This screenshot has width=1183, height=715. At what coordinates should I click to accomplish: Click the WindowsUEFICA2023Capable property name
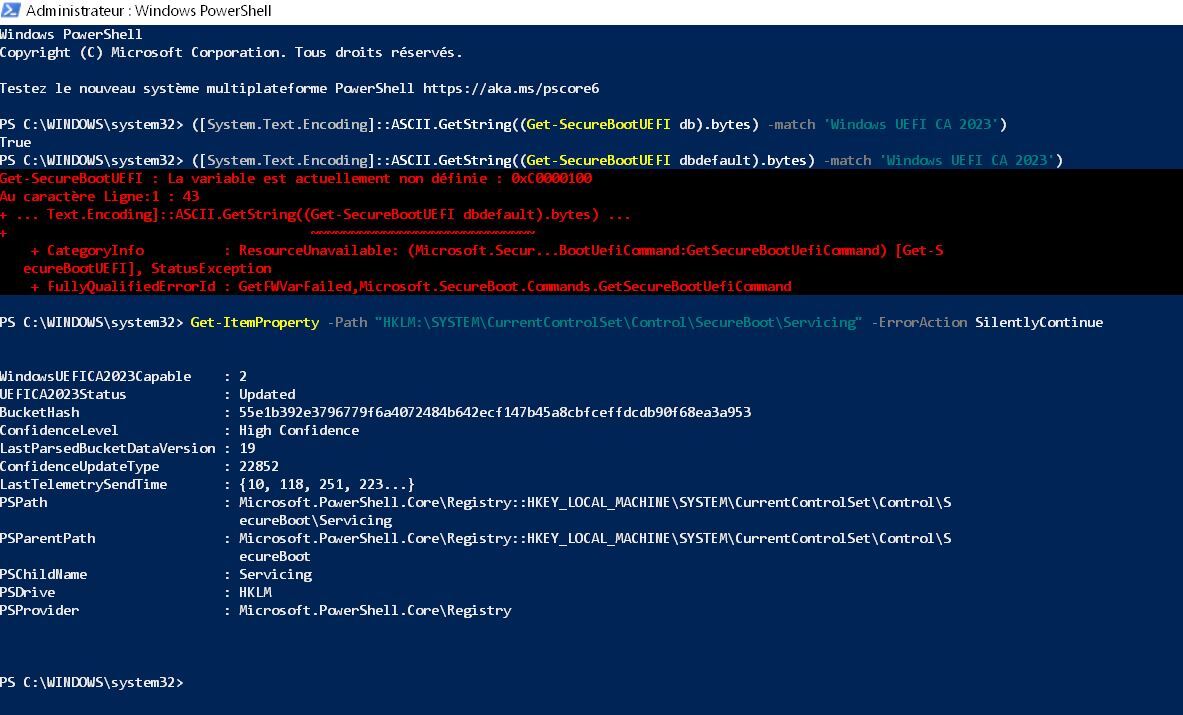[x=96, y=376]
